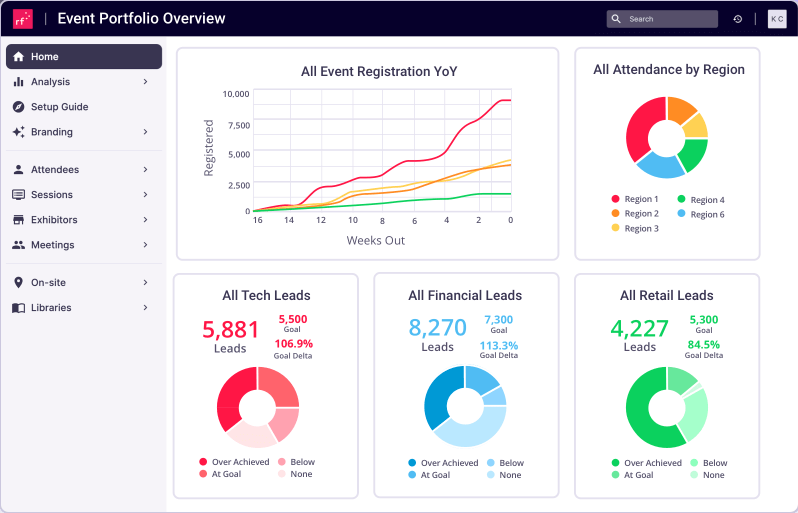Click the history clock icon

738,19
